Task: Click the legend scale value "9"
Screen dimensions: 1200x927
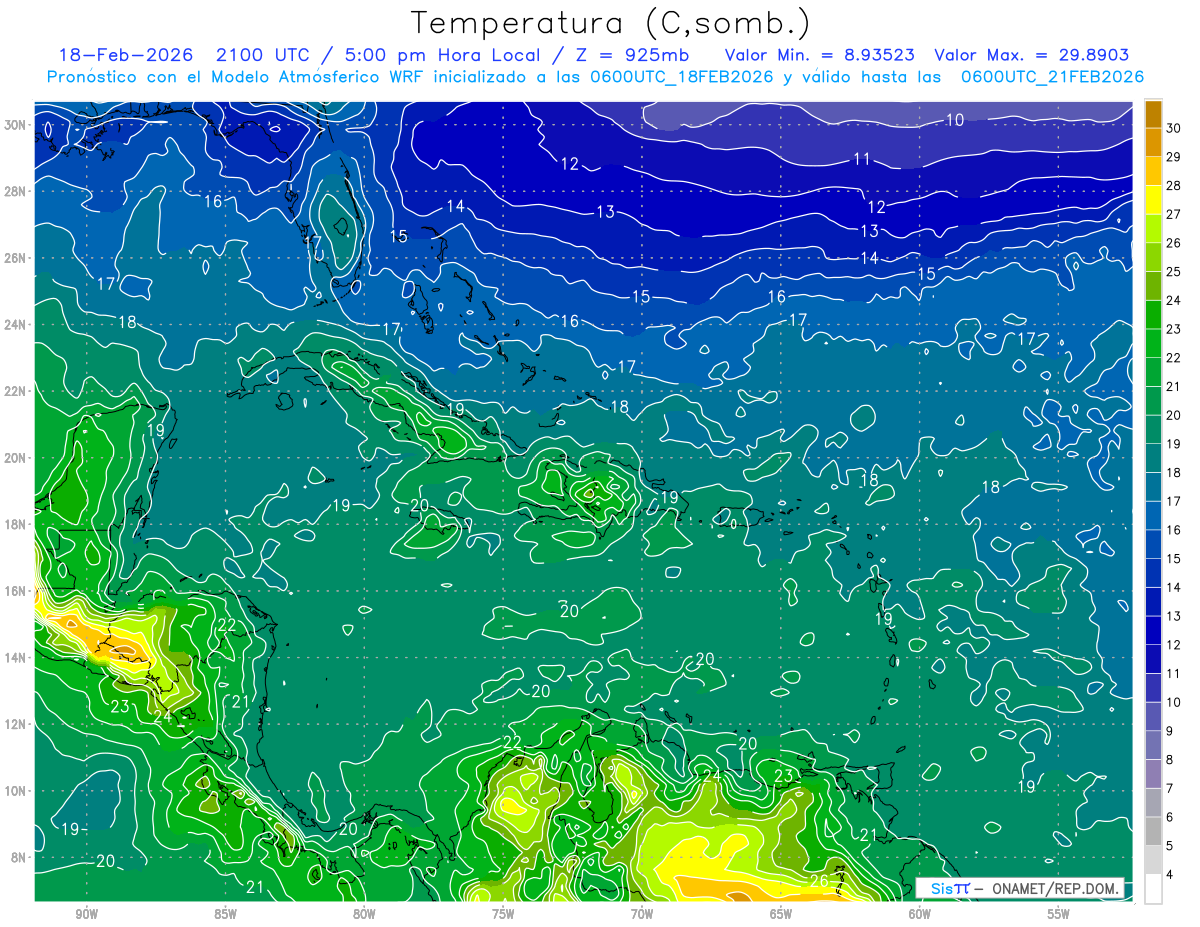Action: 1170,731
